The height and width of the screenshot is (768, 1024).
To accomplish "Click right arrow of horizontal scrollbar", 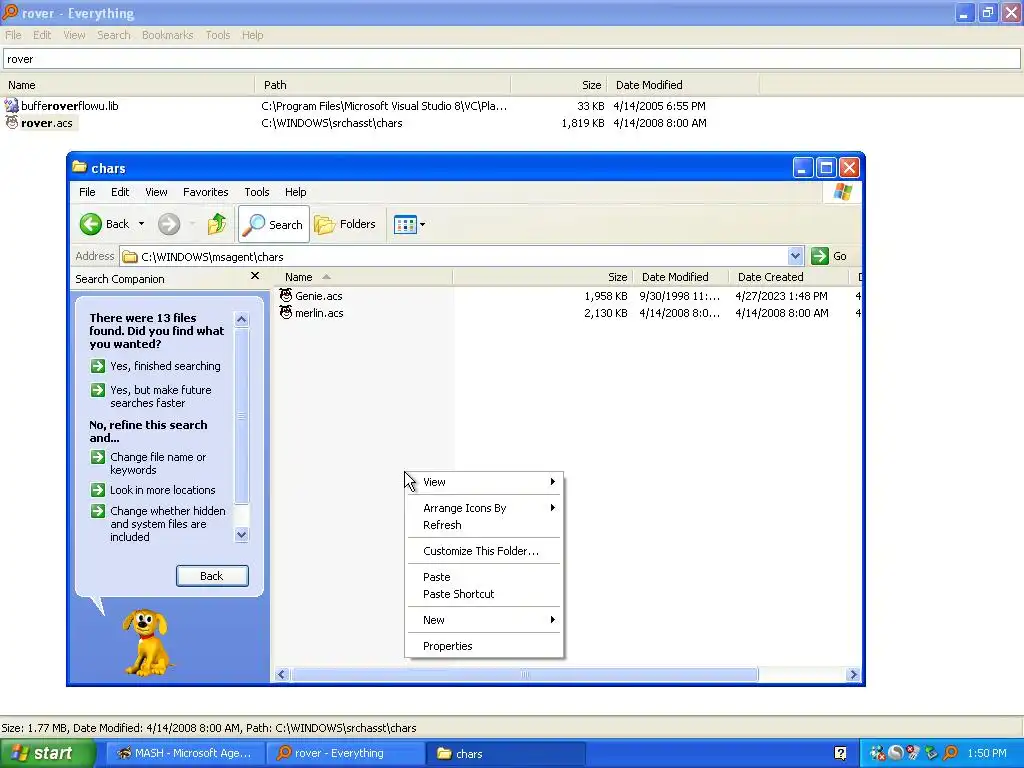I will (853, 675).
